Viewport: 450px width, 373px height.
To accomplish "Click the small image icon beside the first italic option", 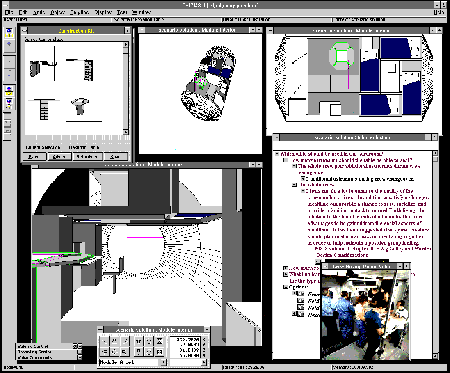I will pos(300,294).
